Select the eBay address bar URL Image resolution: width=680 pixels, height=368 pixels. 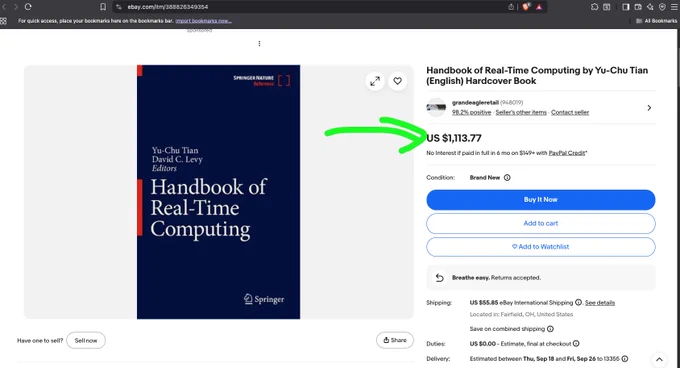(168, 7)
